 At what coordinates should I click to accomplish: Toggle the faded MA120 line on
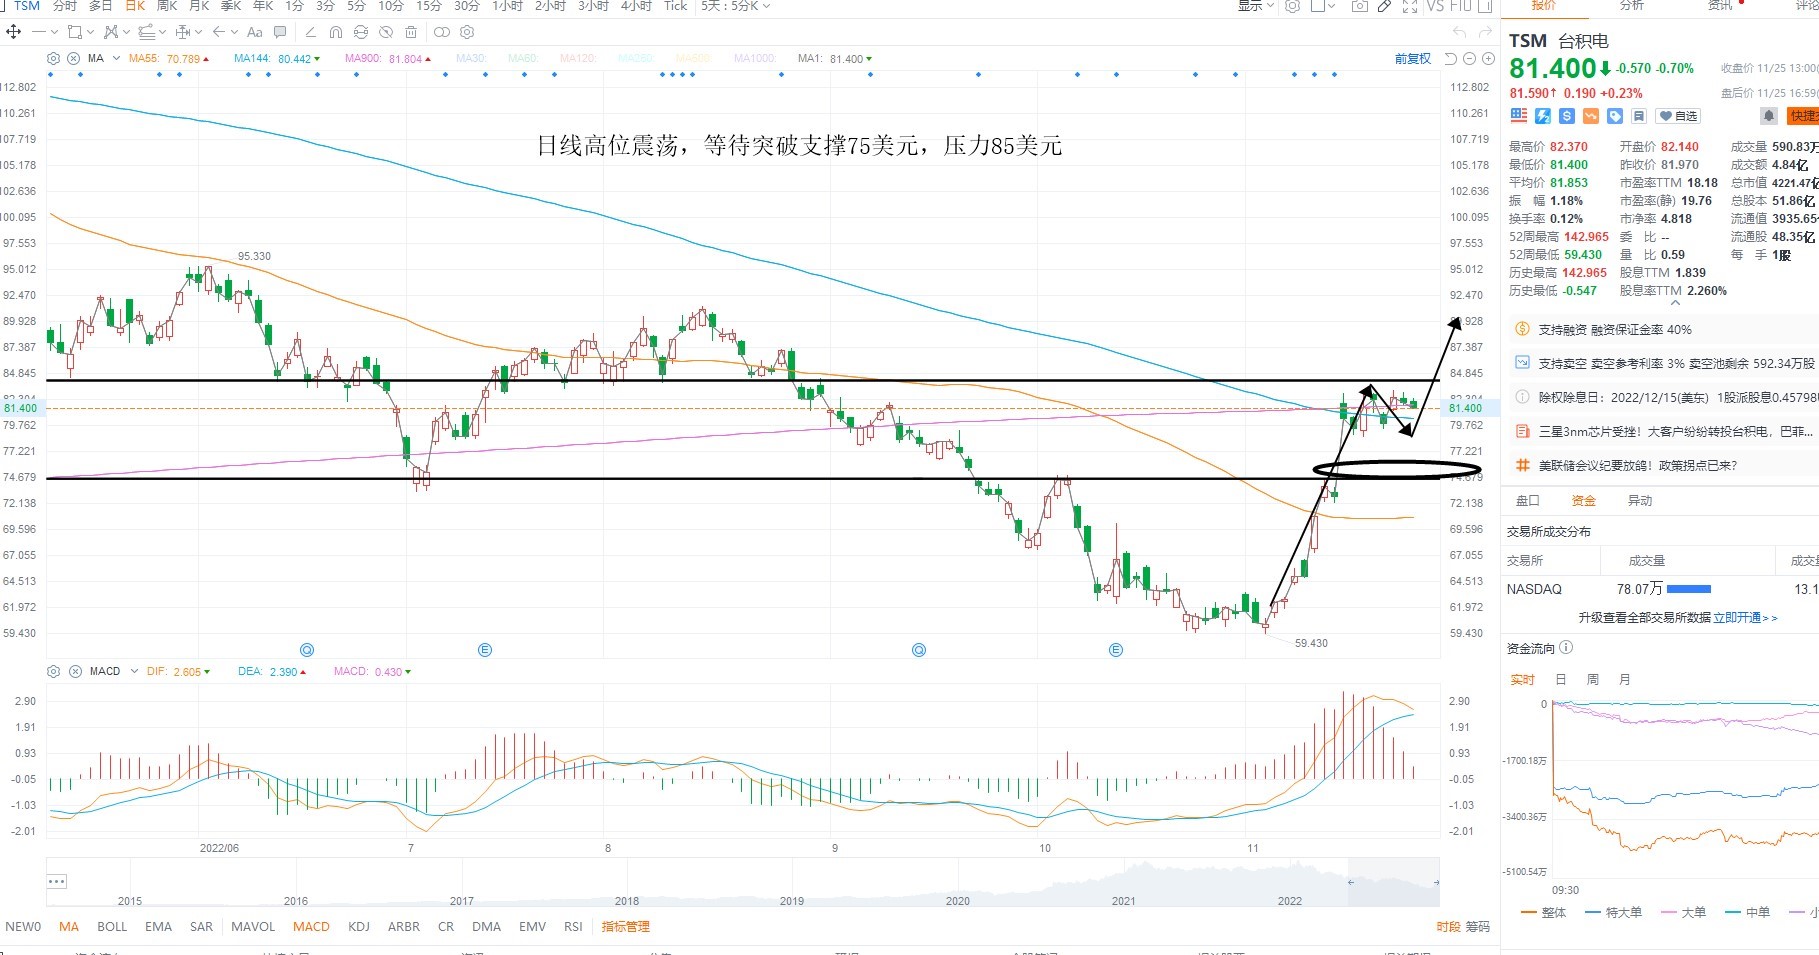point(578,59)
